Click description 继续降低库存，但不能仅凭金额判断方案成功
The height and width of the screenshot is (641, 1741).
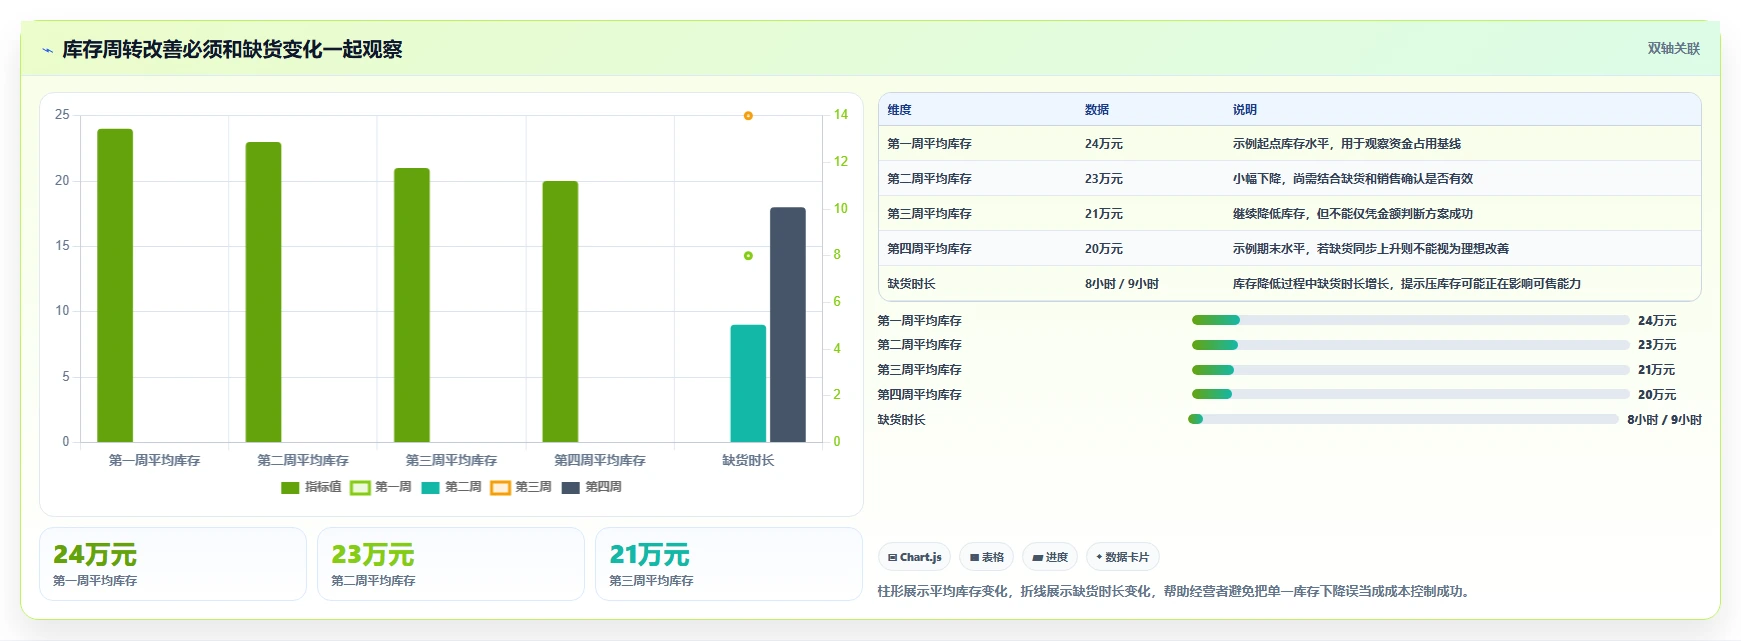tap(1353, 214)
